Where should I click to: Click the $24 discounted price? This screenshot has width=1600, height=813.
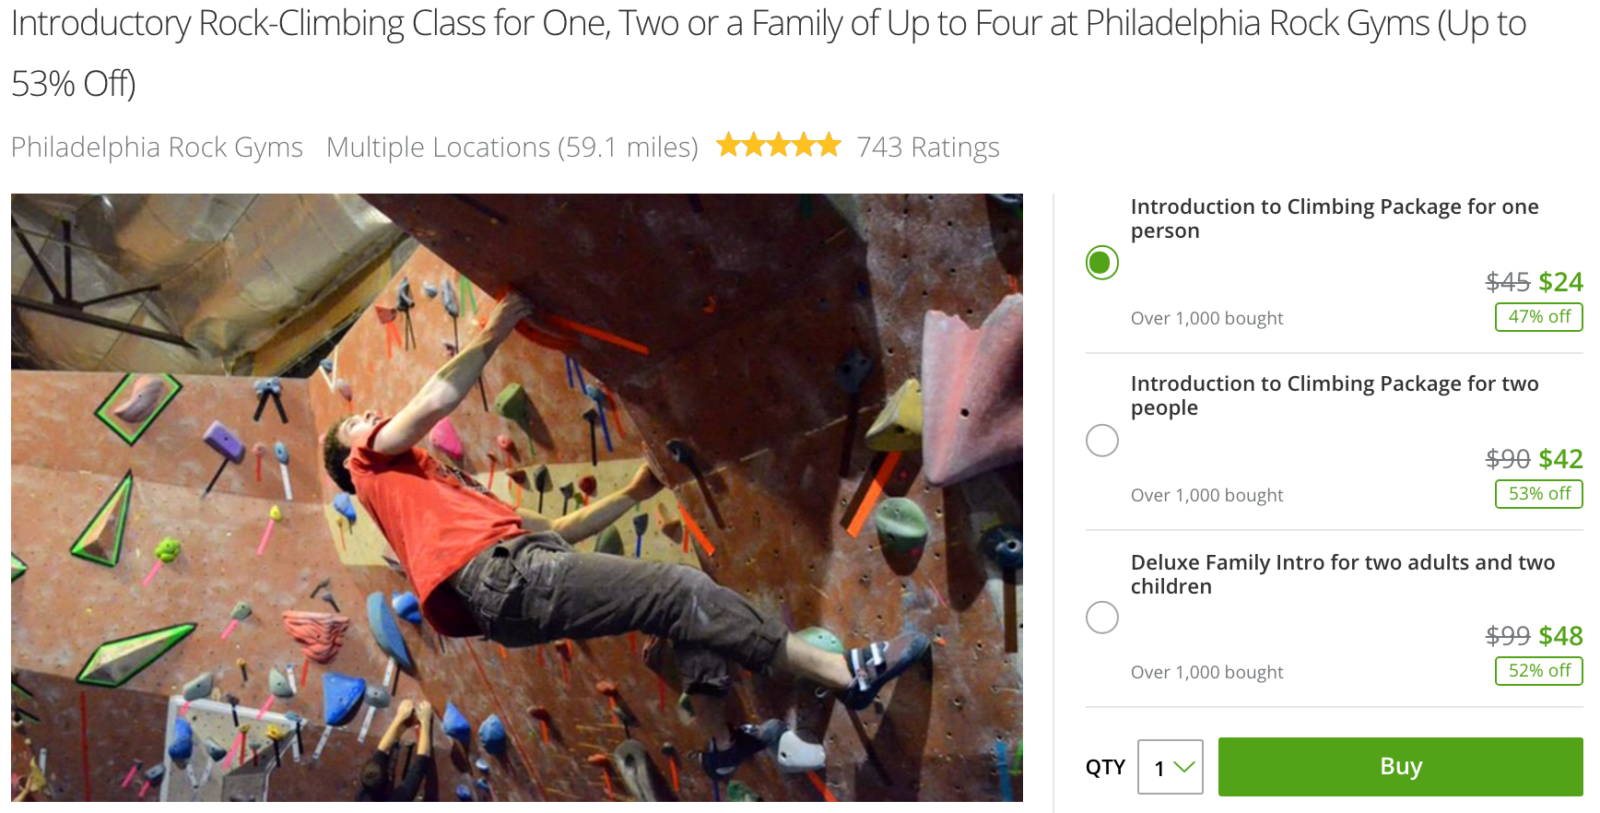(1560, 282)
